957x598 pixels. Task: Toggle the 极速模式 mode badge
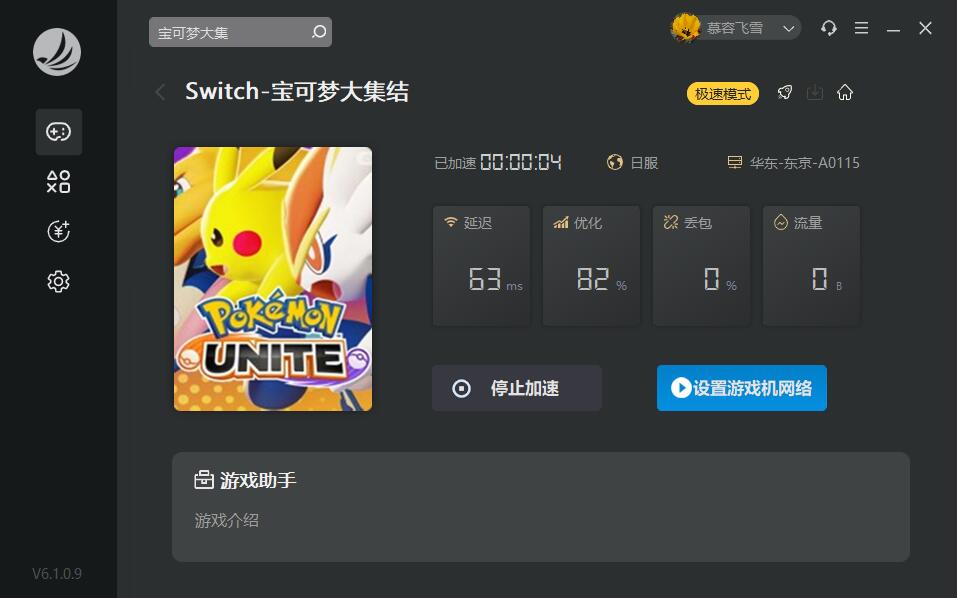[x=723, y=93]
